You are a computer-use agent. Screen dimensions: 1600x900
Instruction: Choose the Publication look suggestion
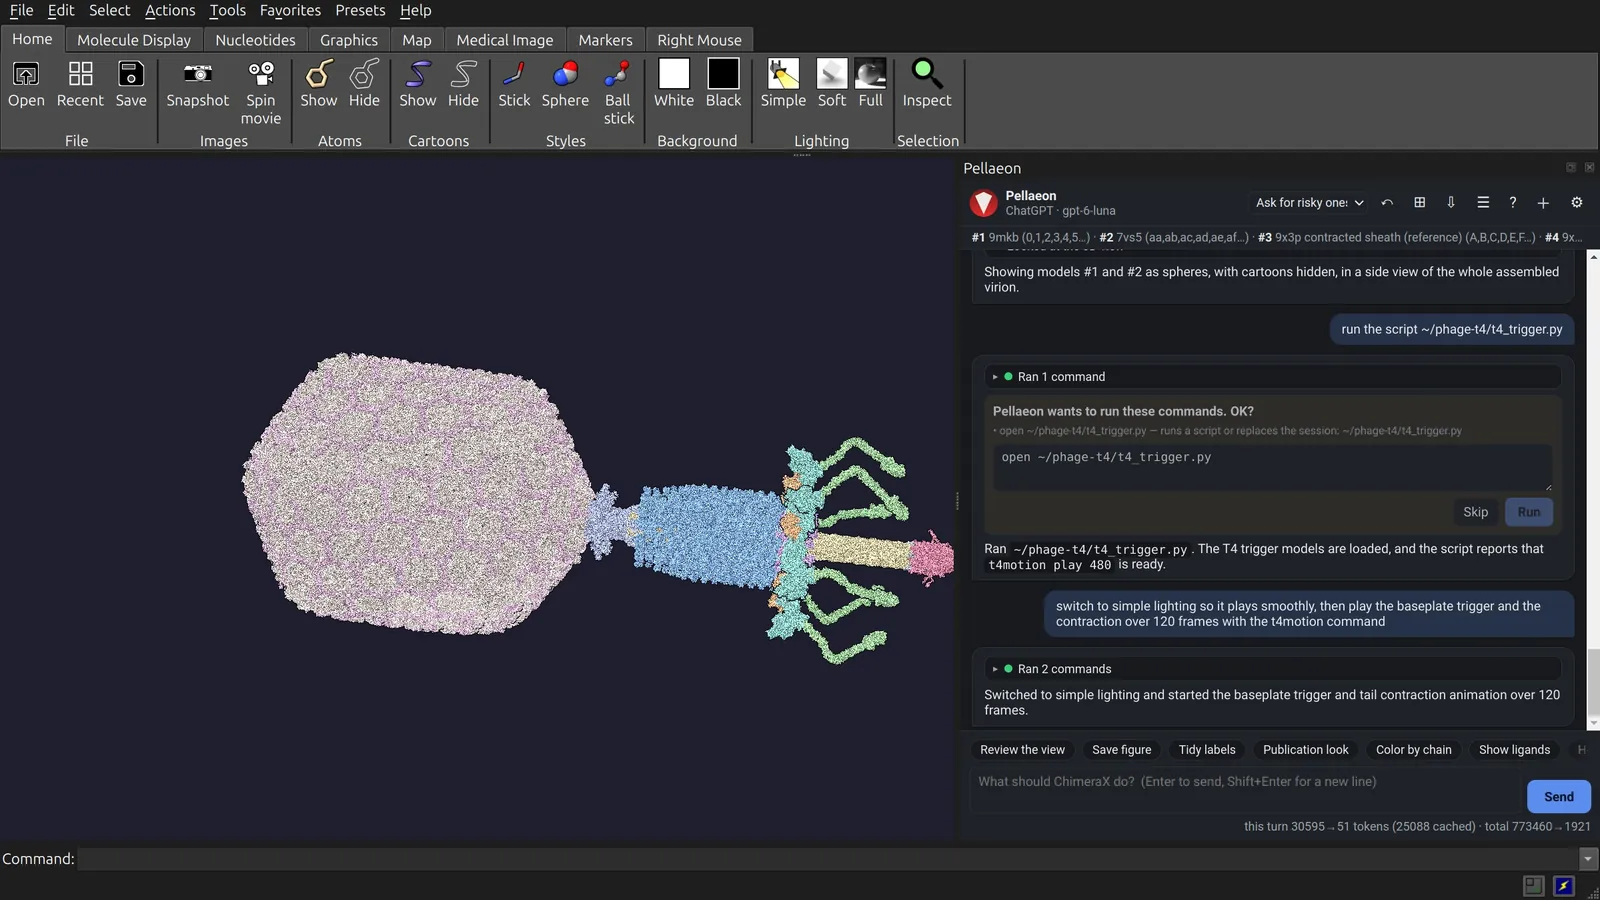tap(1305, 750)
